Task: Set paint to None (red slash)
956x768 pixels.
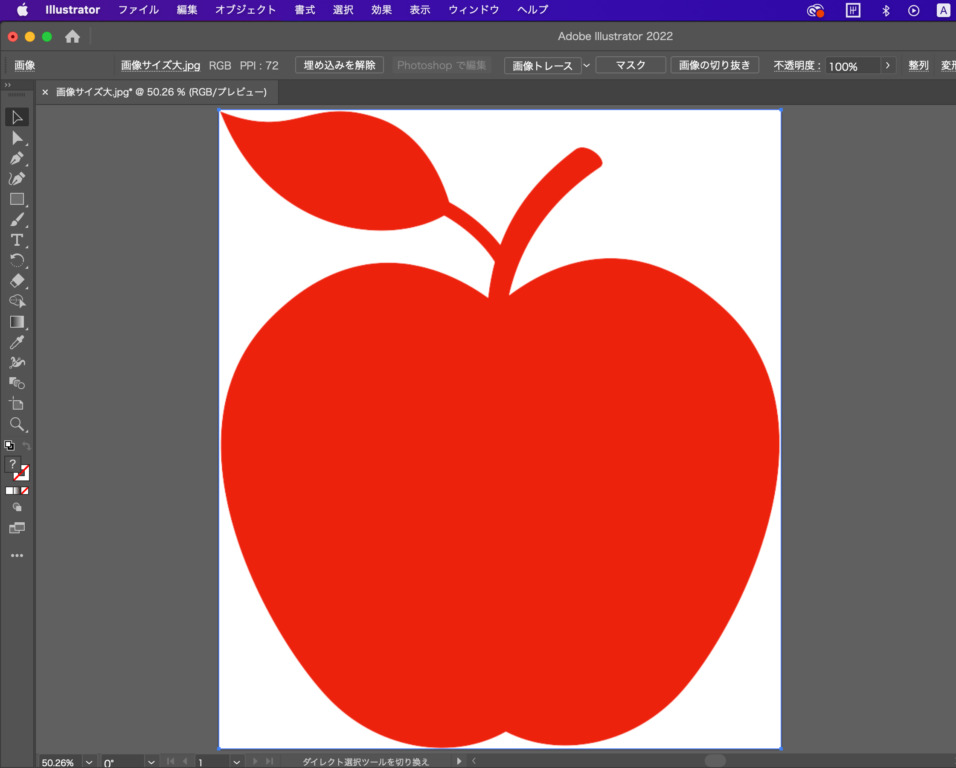Action: (x=24, y=491)
